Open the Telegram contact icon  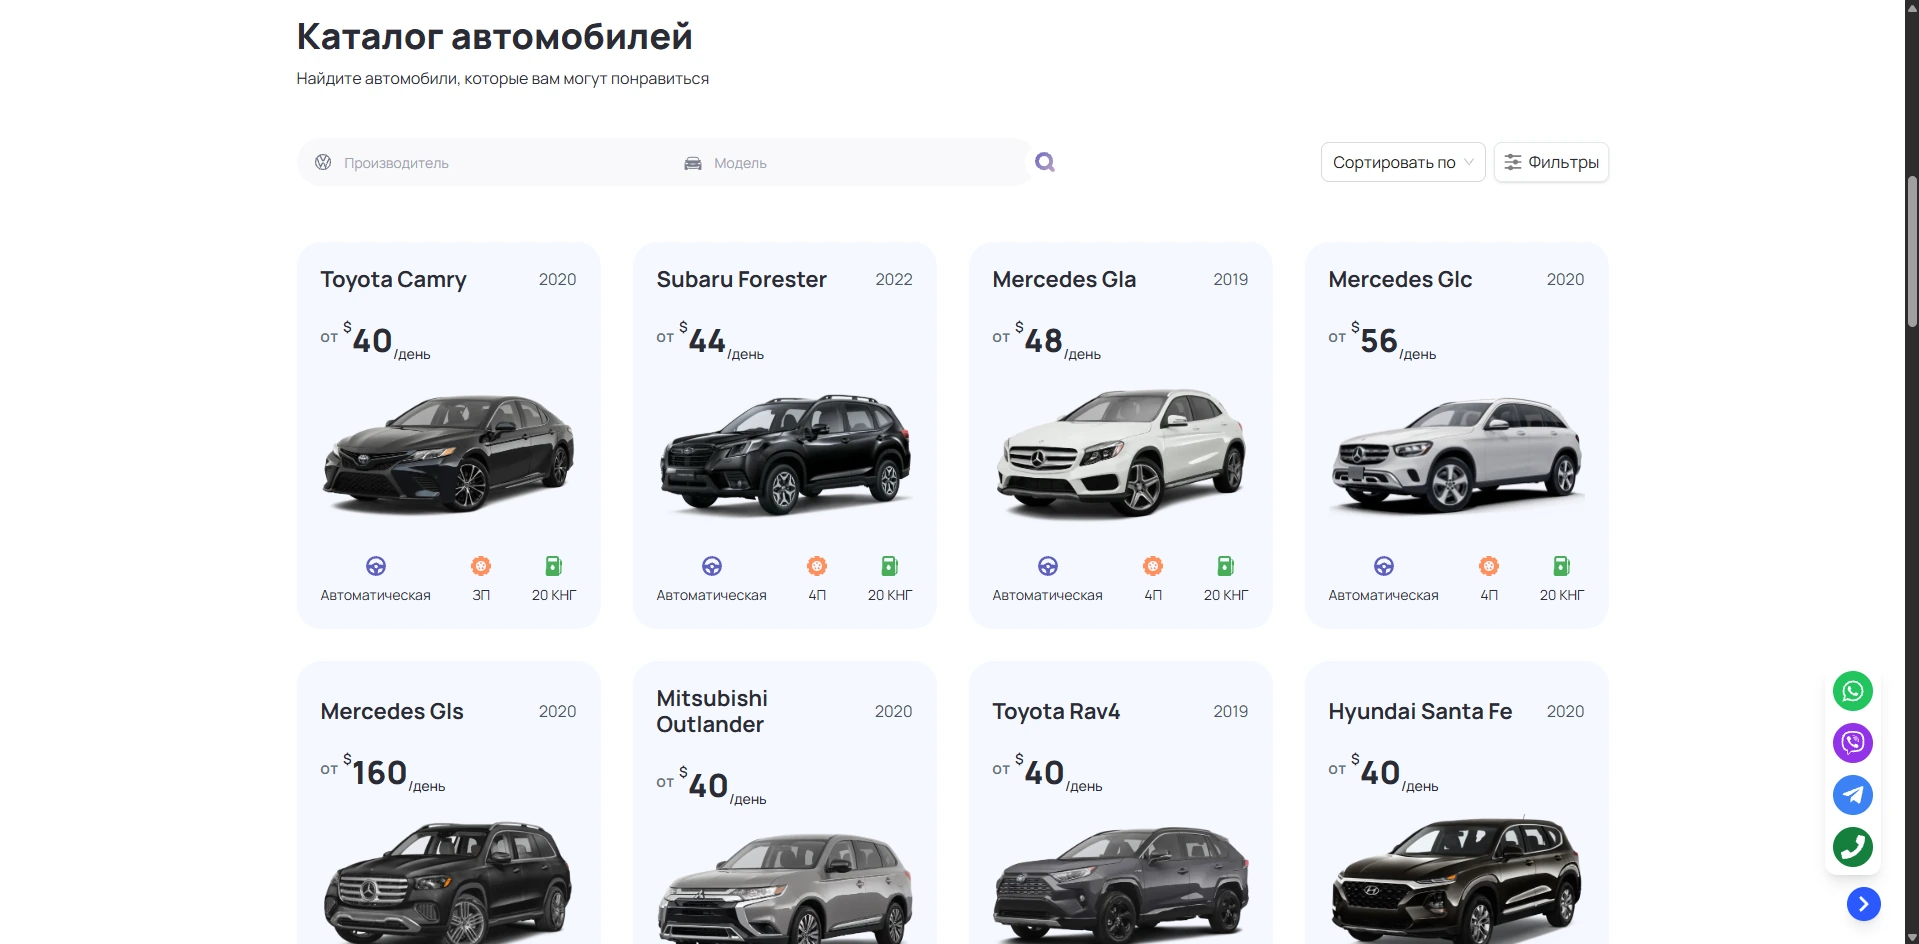tap(1852, 795)
